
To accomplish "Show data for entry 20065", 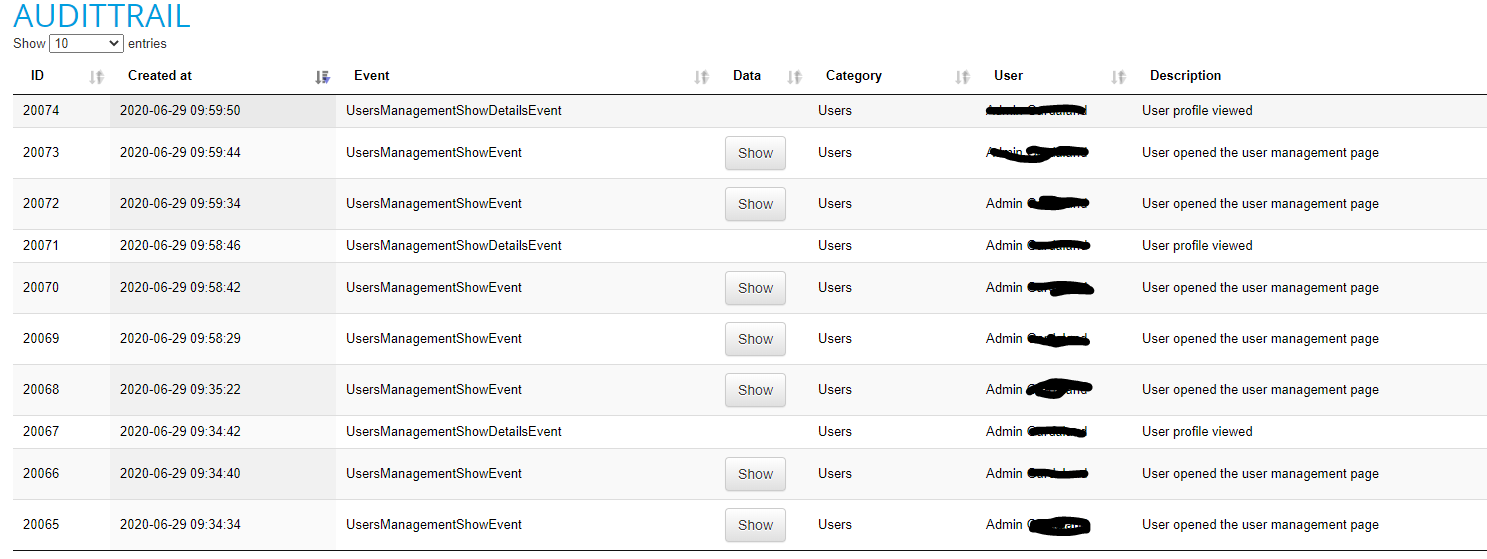I will (x=755, y=525).
